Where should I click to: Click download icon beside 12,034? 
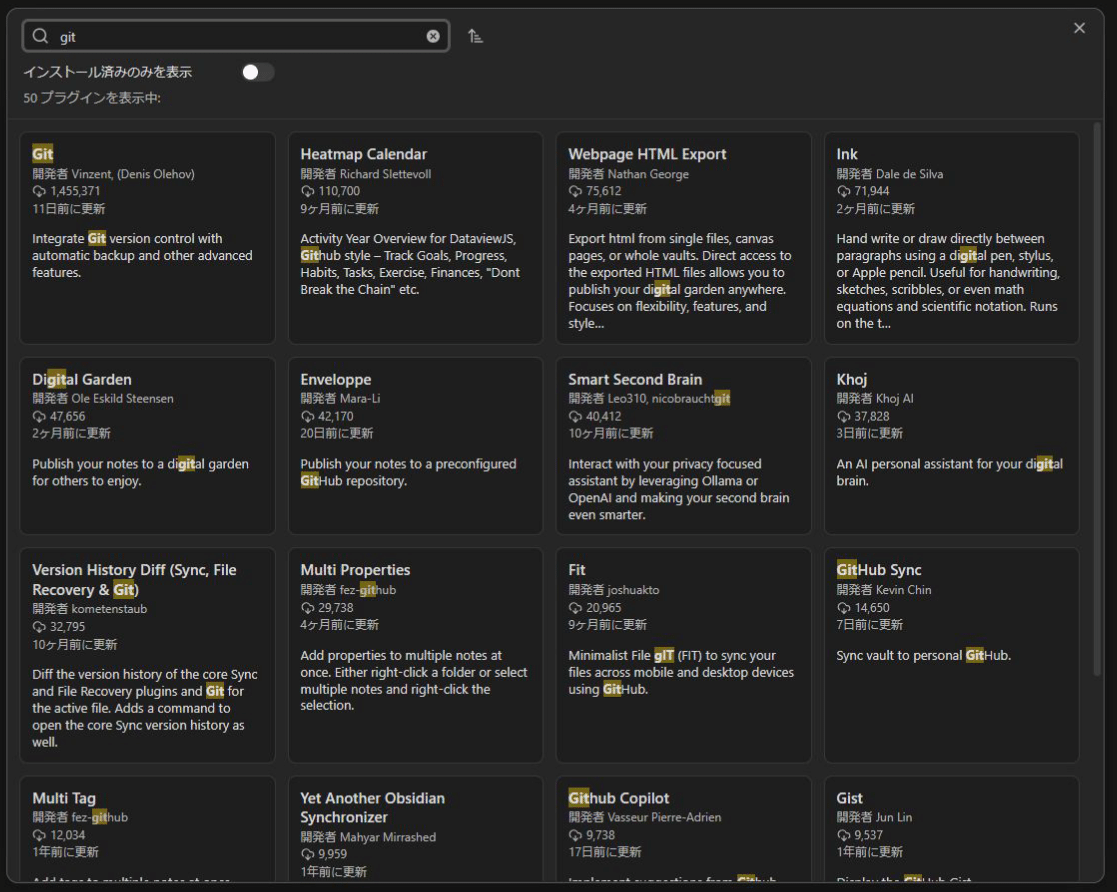(x=39, y=835)
